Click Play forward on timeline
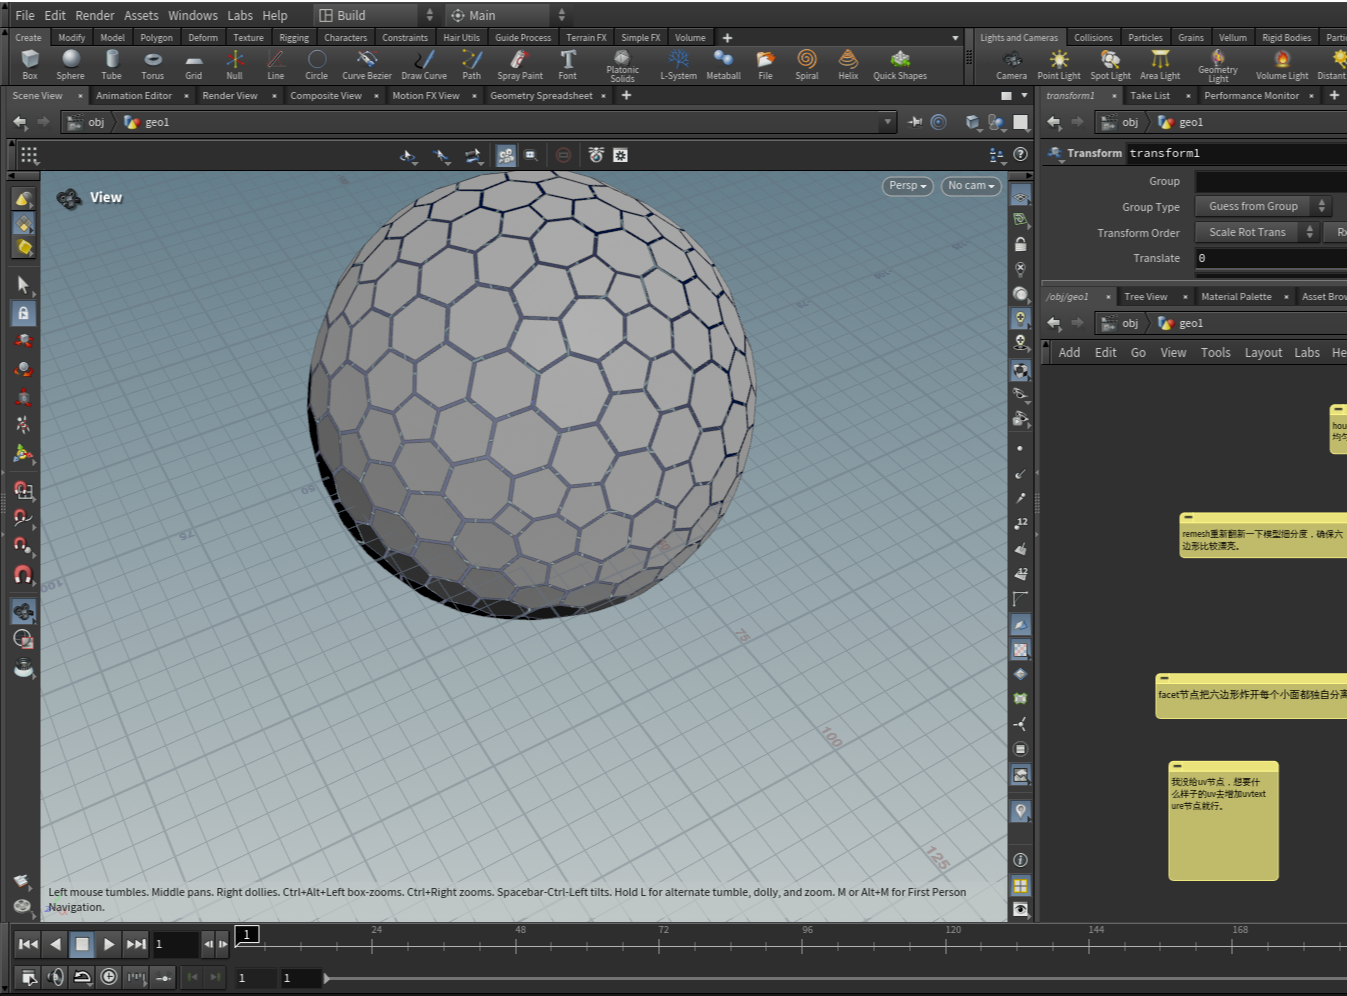The image size is (1347, 996). tap(109, 944)
